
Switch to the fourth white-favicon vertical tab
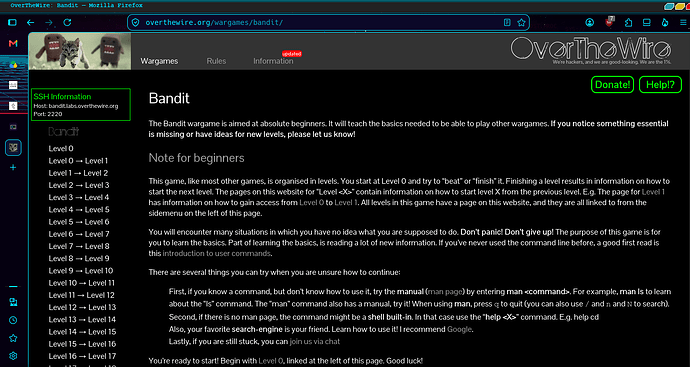coord(13,106)
